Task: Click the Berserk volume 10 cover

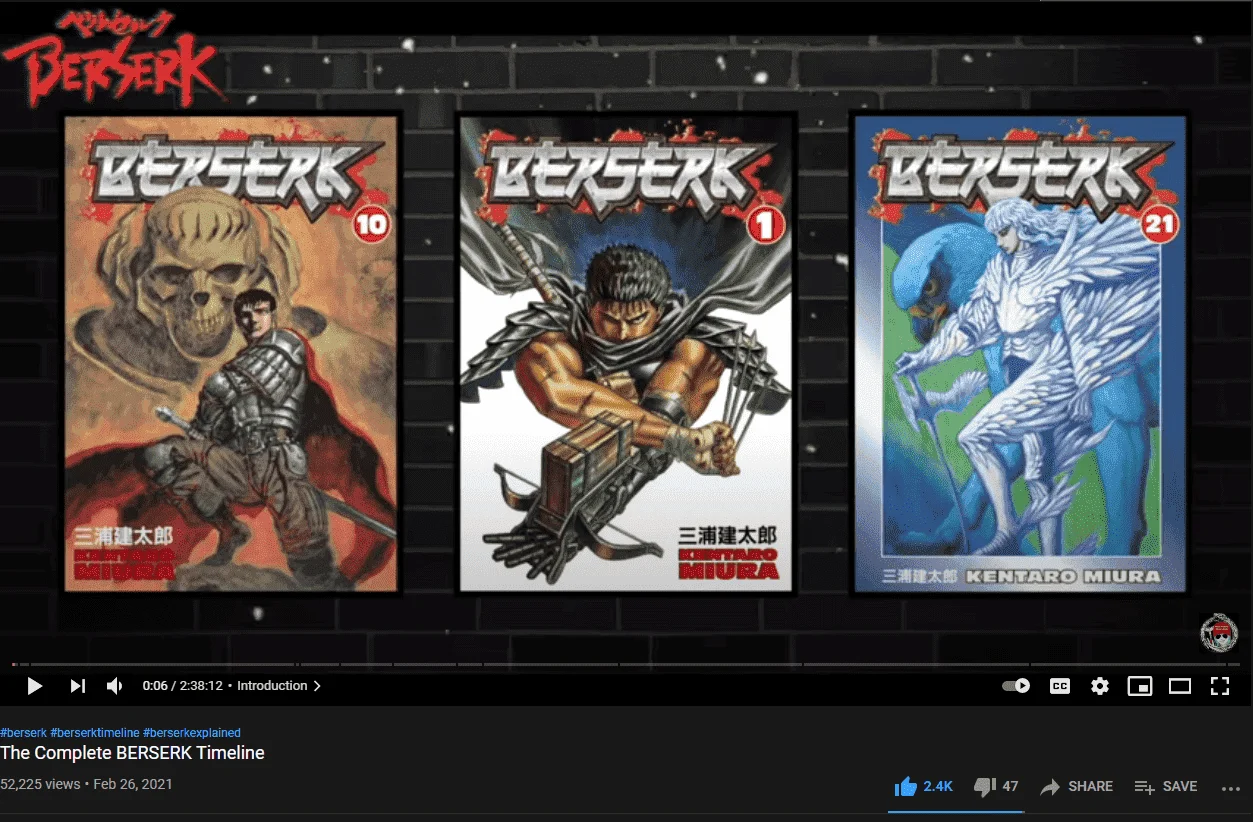Action: [231, 353]
